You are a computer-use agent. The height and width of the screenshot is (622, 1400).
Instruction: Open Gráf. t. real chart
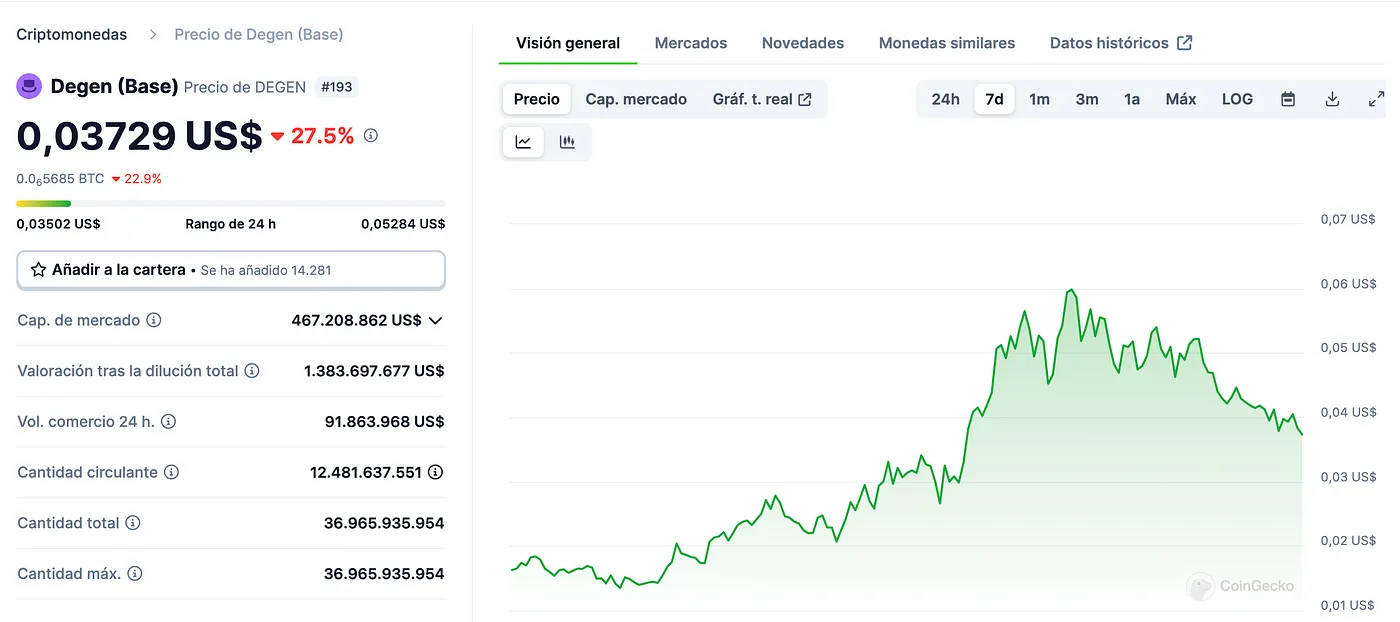point(762,99)
